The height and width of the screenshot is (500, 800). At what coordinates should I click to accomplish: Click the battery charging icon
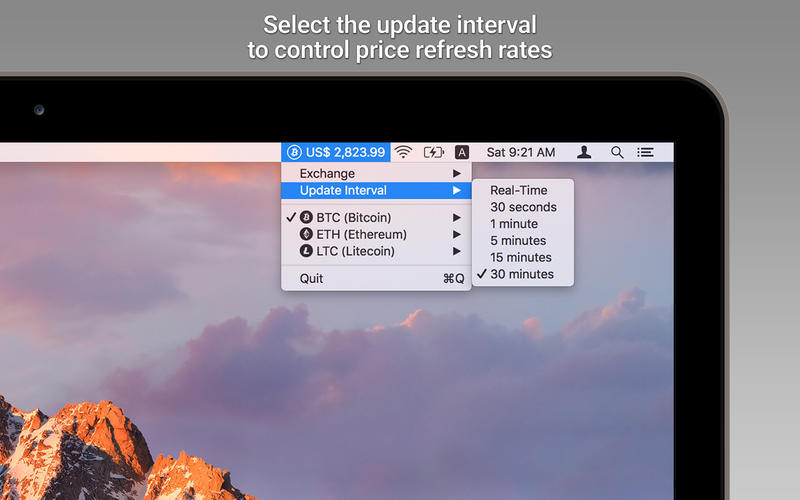click(x=433, y=152)
